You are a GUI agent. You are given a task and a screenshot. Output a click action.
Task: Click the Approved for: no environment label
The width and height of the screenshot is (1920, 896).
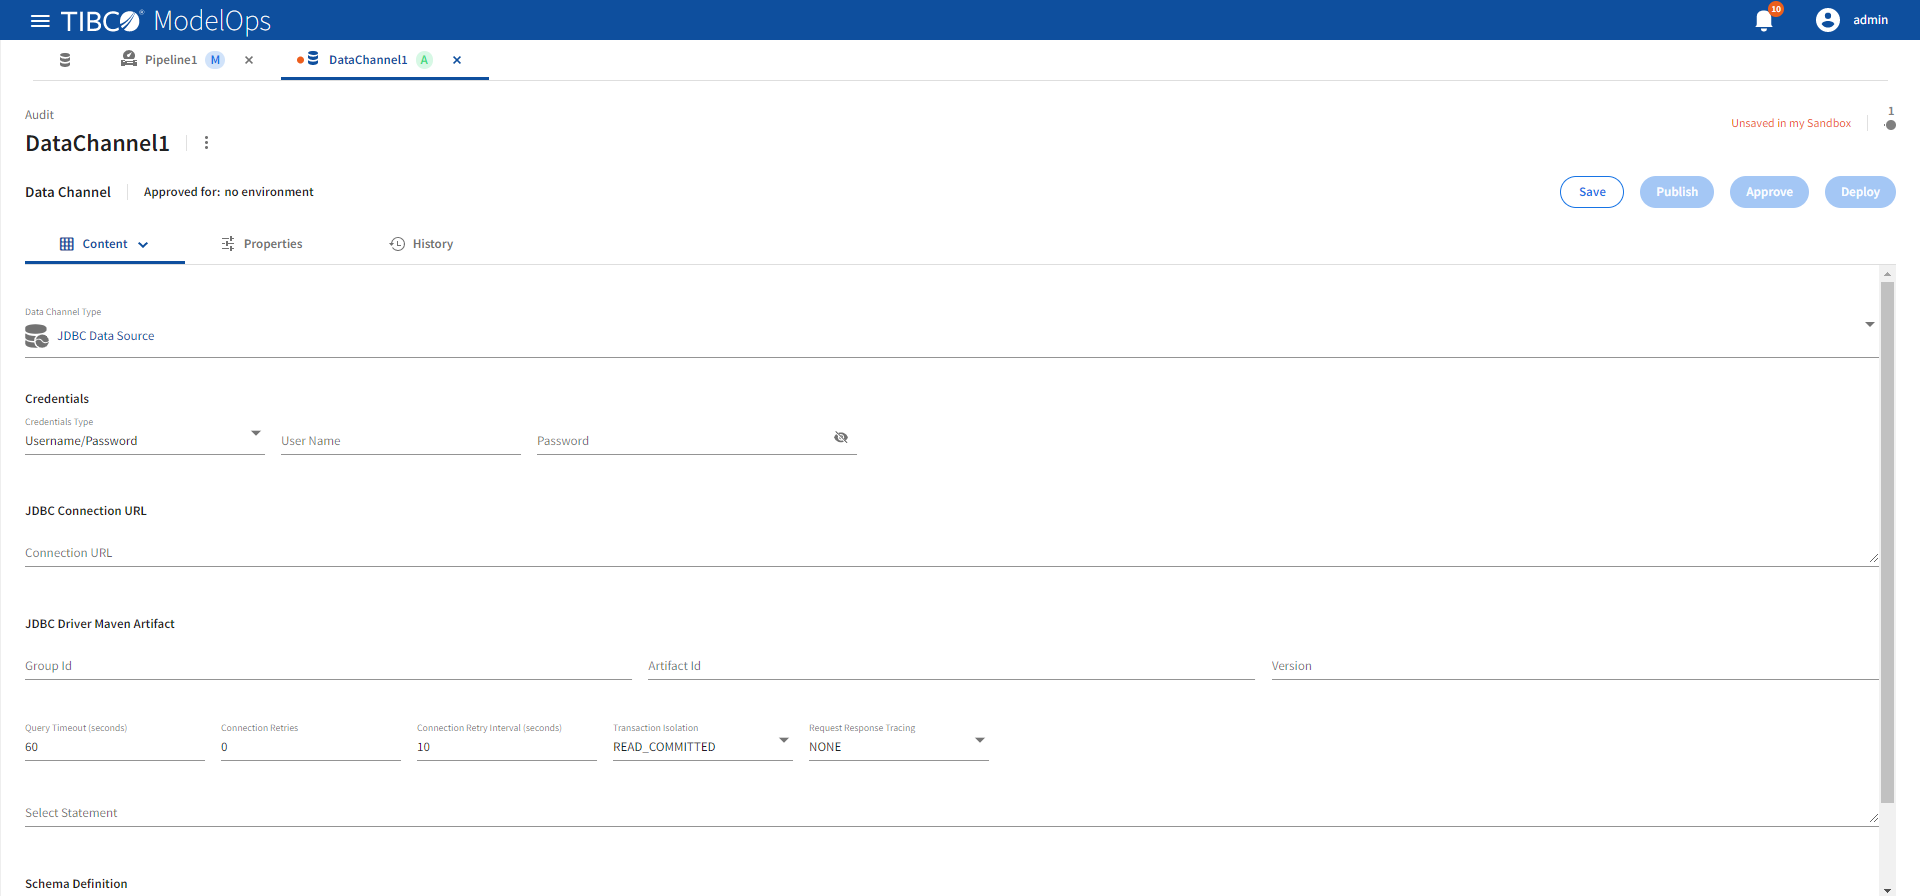click(229, 192)
